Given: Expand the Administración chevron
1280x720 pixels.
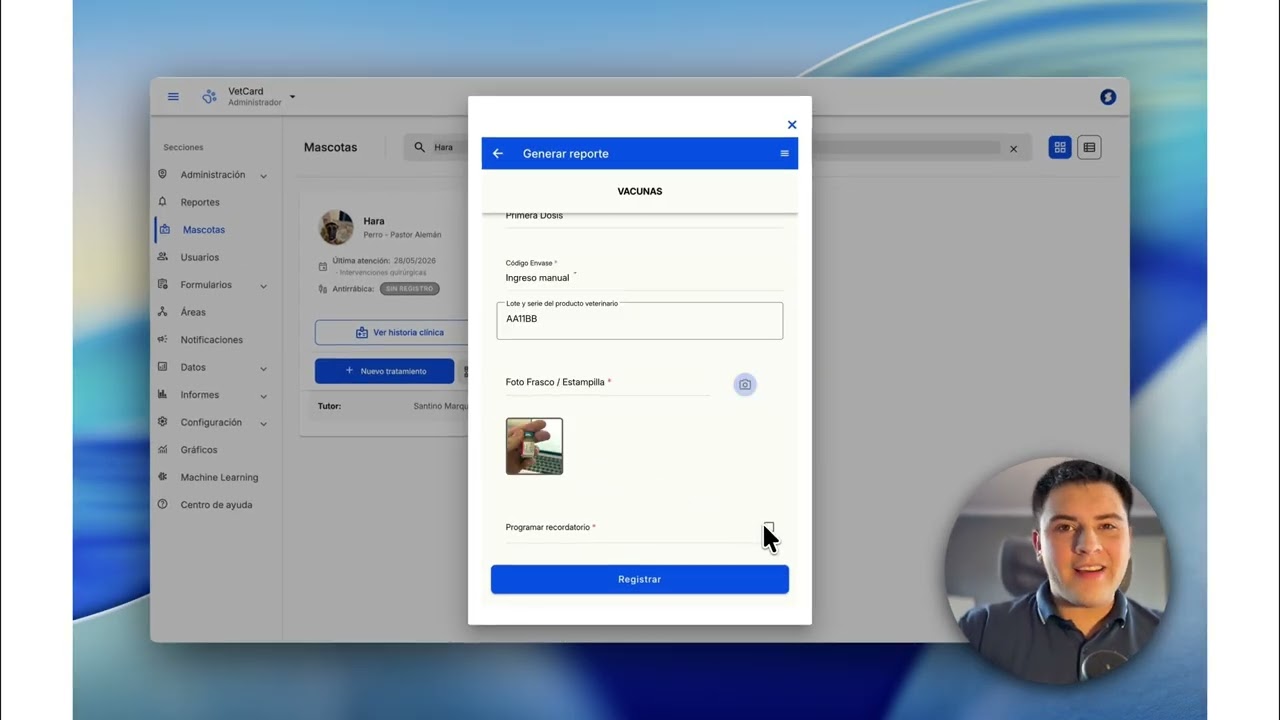Looking at the screenshot, I should click(x=263, y=176).
